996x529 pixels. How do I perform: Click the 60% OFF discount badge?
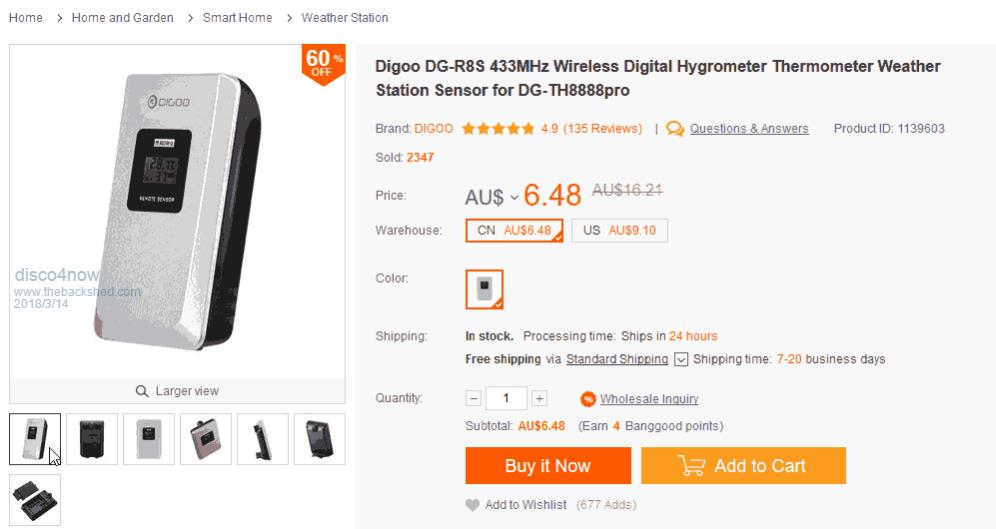point(323,64)
